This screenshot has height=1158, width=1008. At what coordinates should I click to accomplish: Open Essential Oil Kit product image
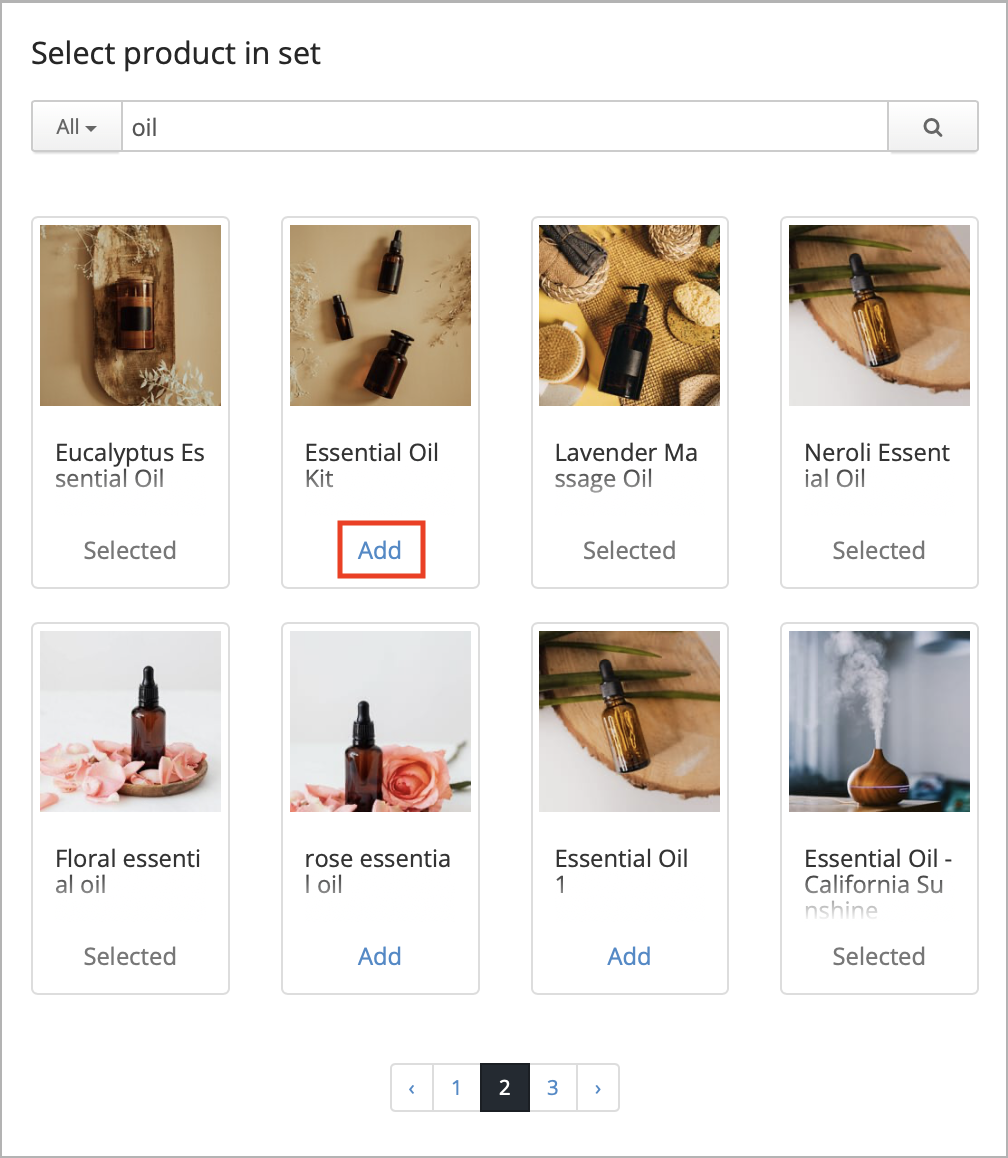tap(380, 315)
